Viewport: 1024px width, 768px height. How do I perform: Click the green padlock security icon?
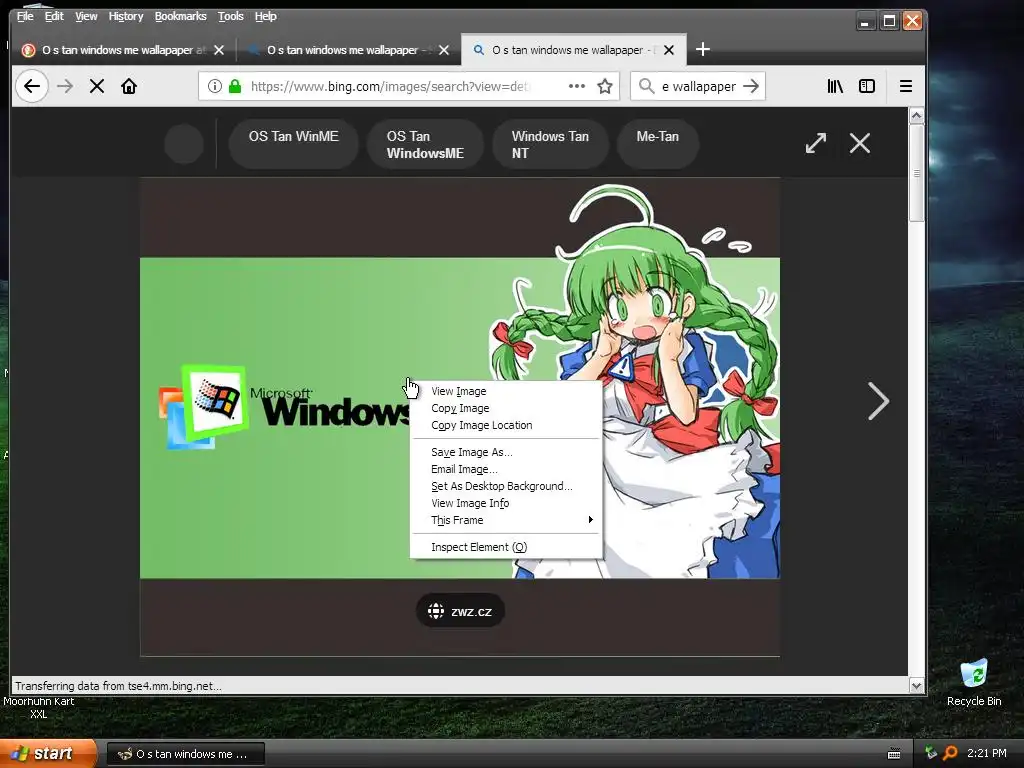[x=235, y=86]
